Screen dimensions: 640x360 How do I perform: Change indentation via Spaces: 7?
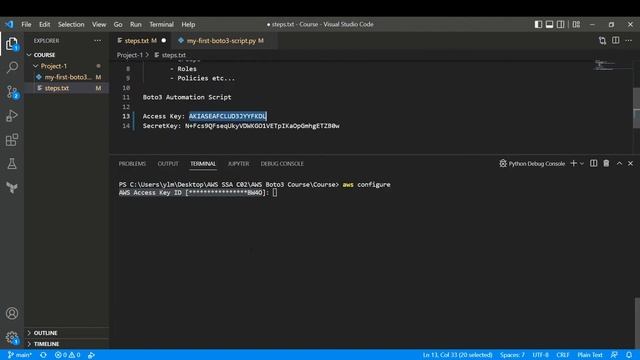click(512, 355)
